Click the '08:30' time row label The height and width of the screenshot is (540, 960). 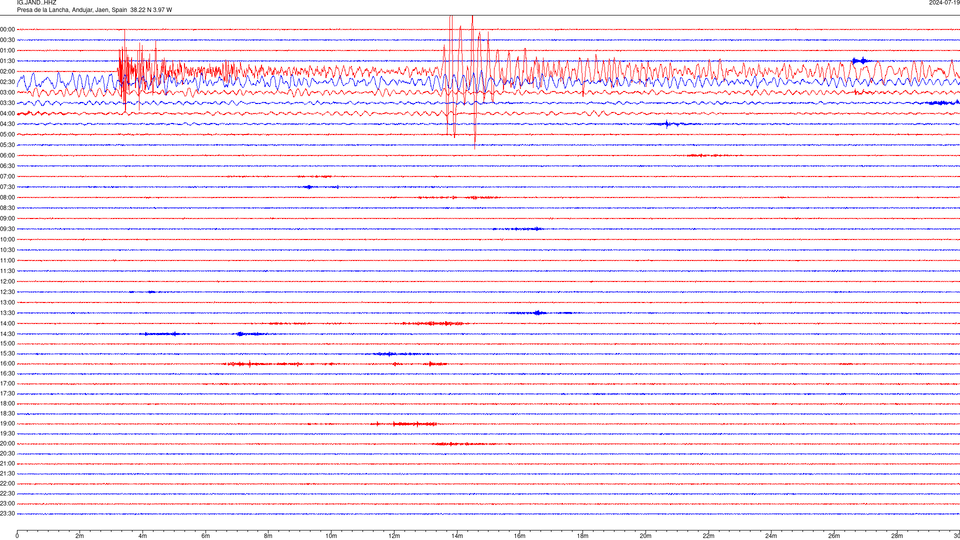(7, 208)
